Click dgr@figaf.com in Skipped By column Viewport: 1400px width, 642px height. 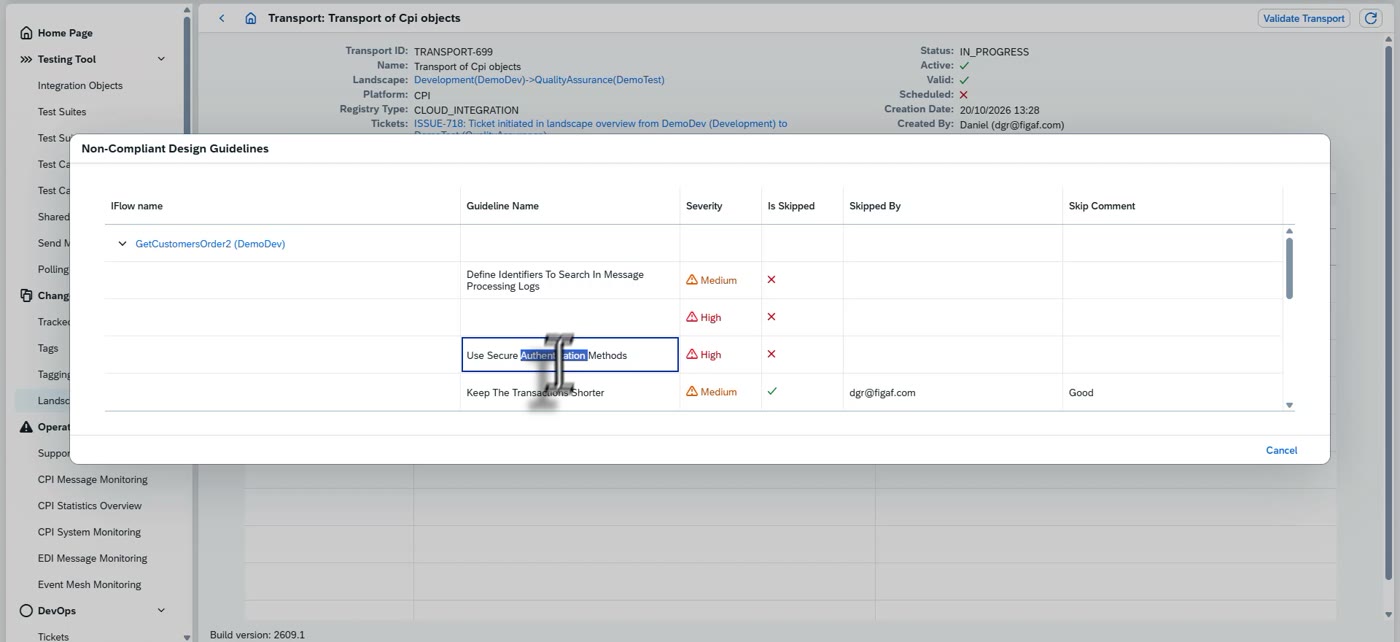point(882,393)
